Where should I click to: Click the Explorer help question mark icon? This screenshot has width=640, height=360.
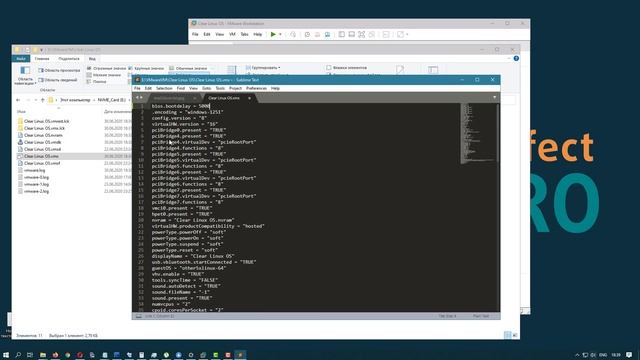pyautogui.click(x=516, y=58)
